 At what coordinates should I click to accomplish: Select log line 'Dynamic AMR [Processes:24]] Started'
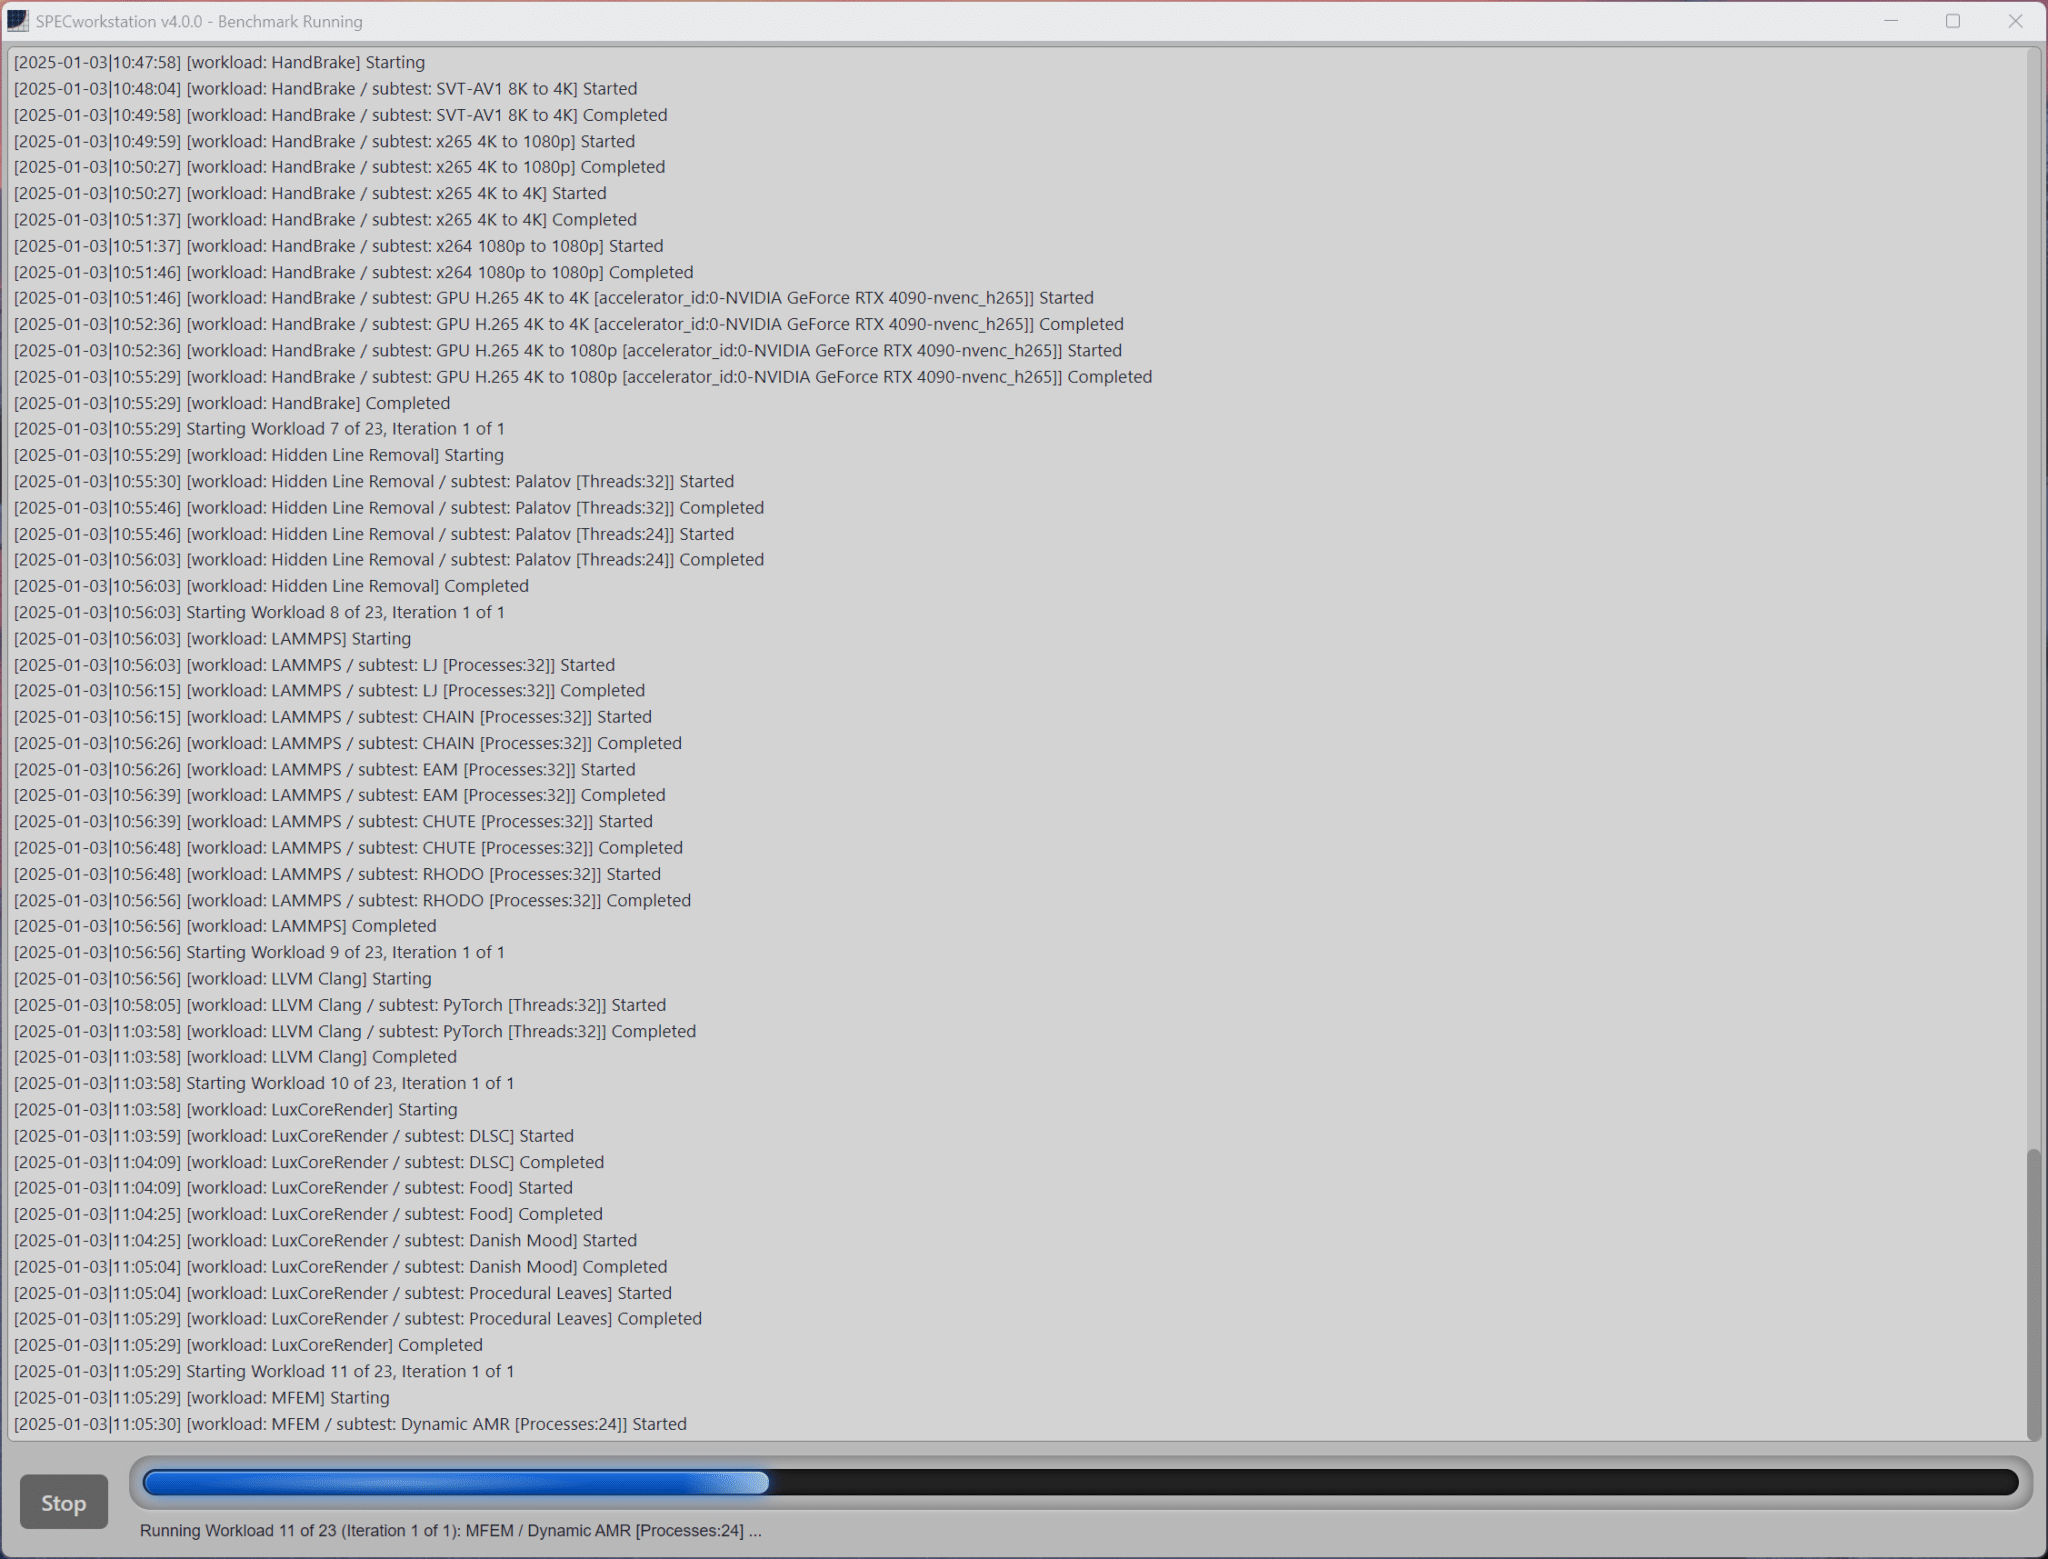coord(350,1424)
